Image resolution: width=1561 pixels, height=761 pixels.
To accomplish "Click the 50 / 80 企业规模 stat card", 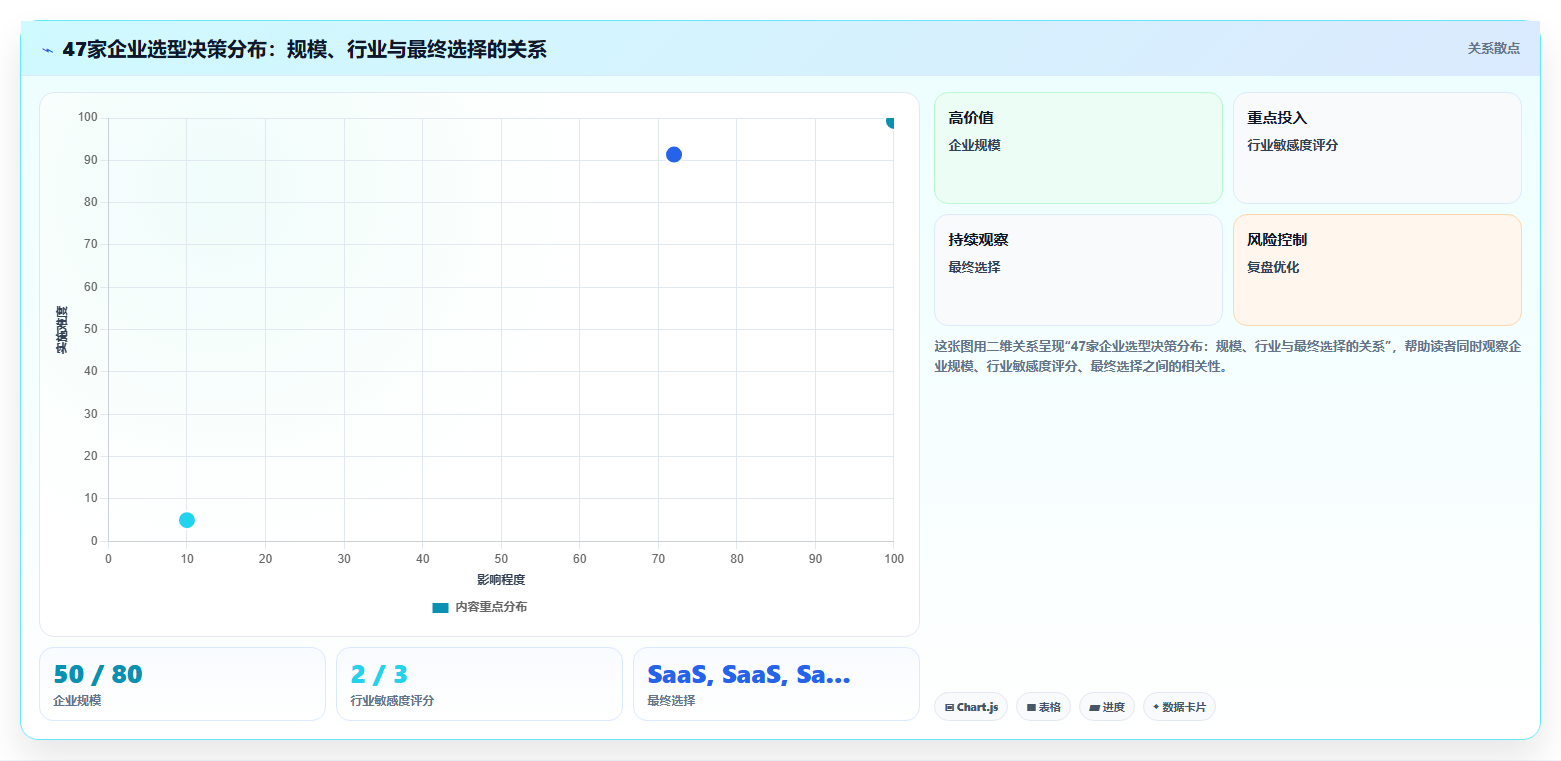I will click(182, 684).
